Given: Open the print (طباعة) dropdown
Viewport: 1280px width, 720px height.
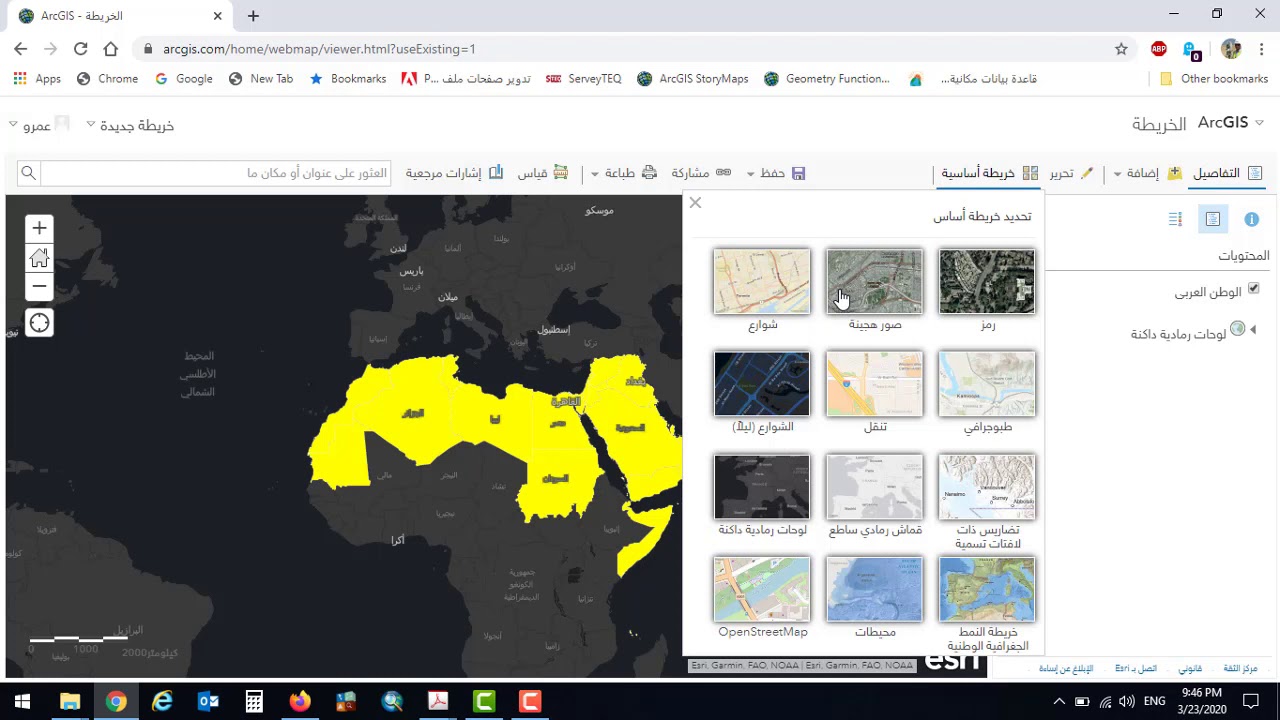Looking at the screenshot, I should pos(624,173).
